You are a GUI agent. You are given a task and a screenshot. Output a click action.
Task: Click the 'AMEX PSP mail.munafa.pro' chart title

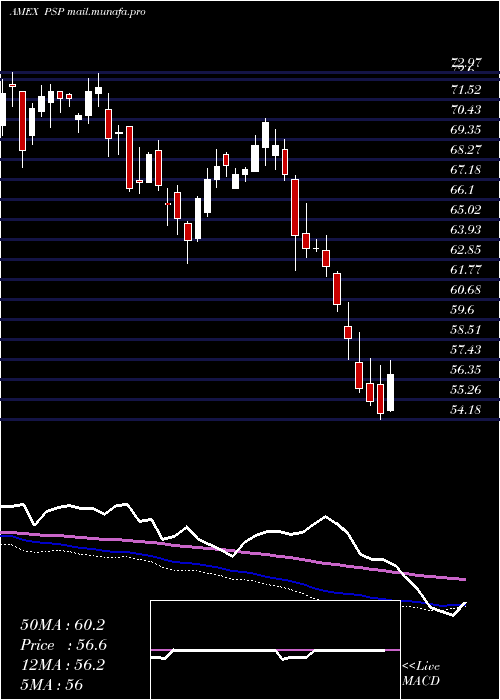pos(77,12)
